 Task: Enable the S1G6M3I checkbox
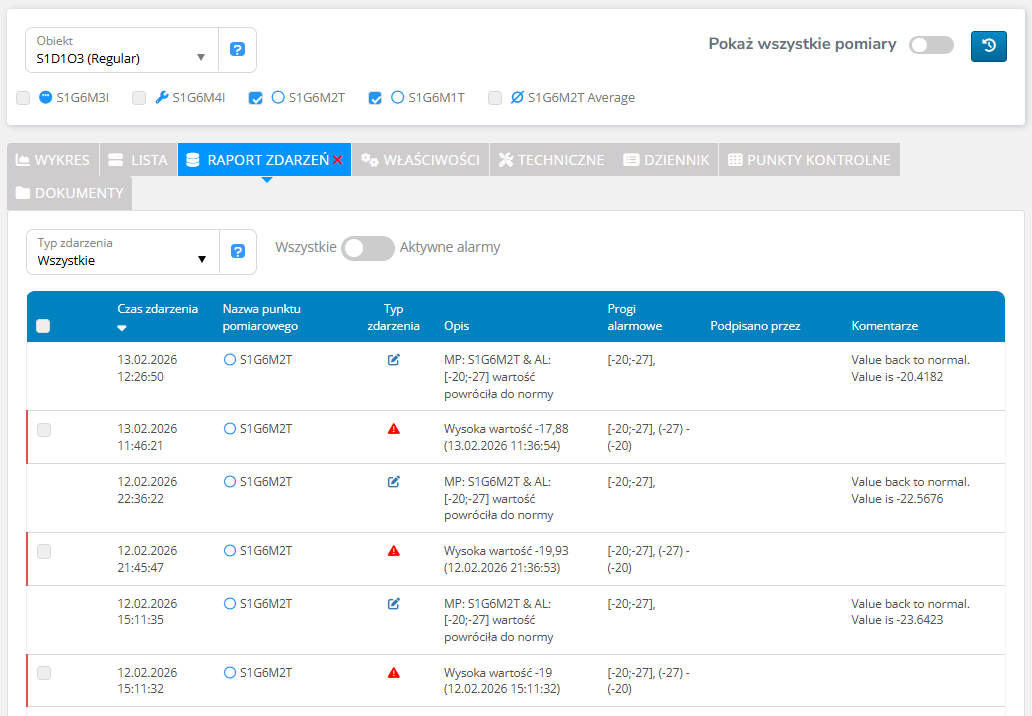coord(23,98)
